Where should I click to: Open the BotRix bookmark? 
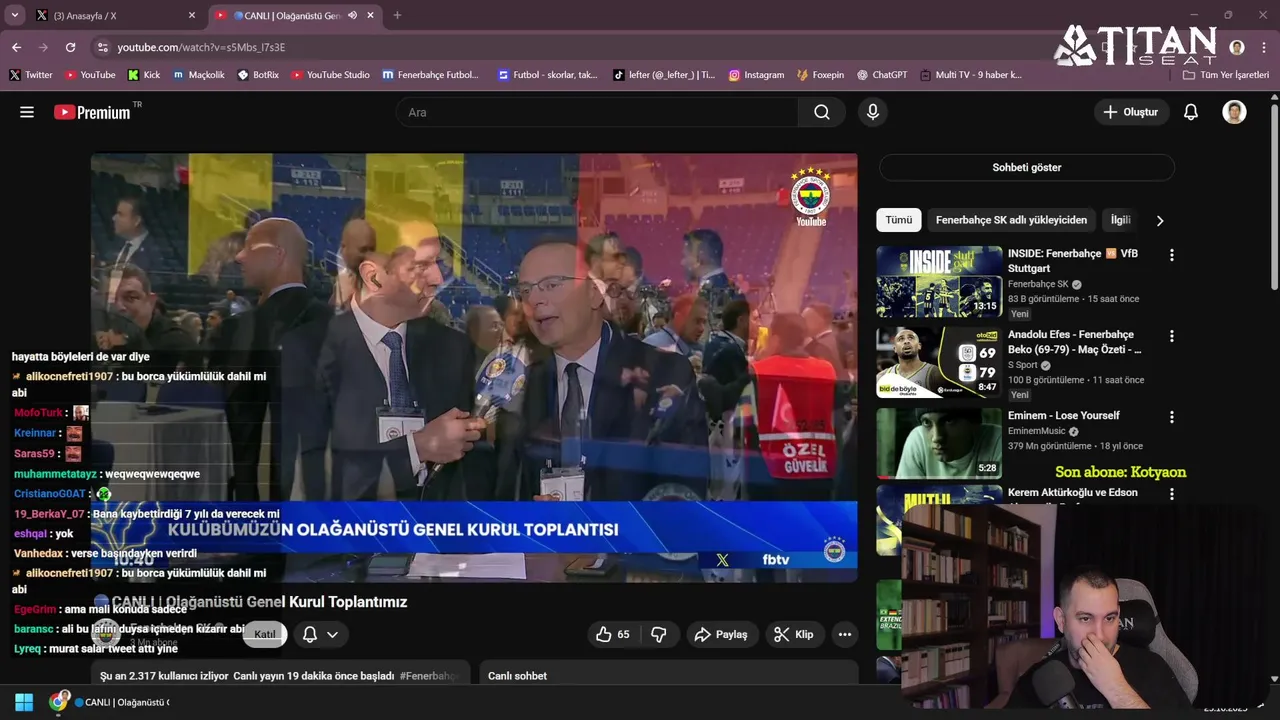tap(258, 75)
